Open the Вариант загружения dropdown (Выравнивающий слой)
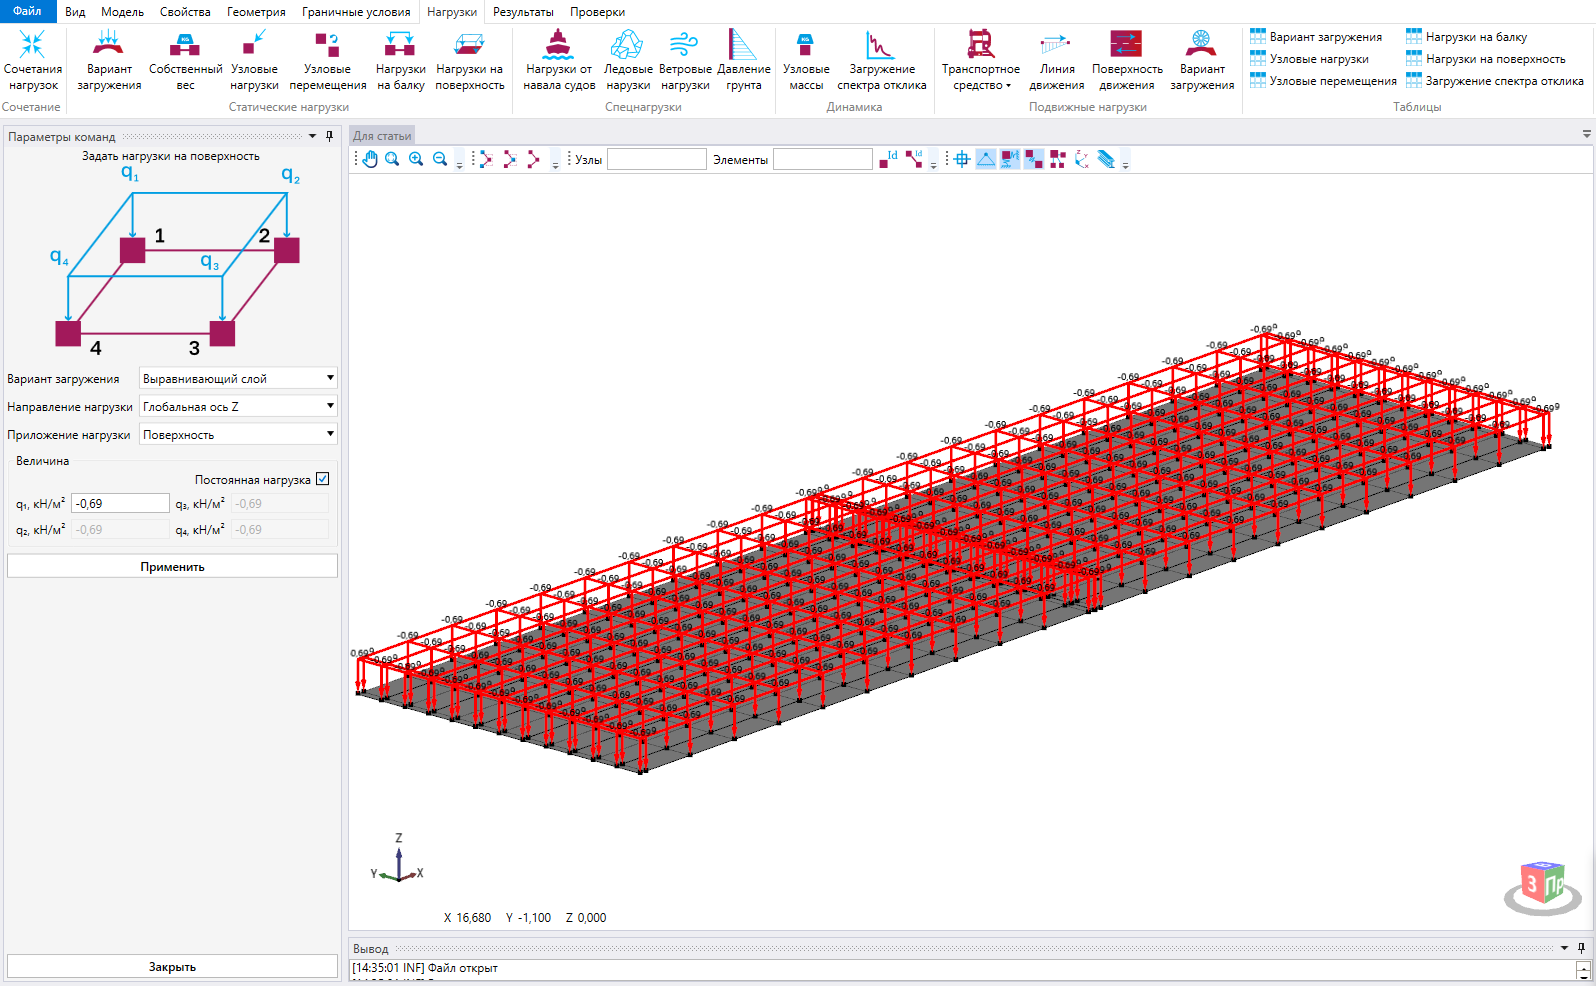Viewport: 1596px width, 986px height. (x=239, y=378)
